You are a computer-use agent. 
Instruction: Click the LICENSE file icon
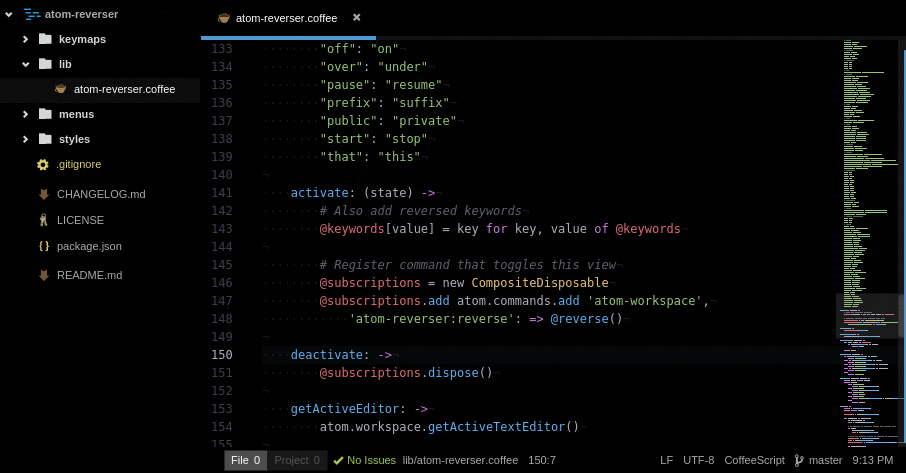point(43,220)
